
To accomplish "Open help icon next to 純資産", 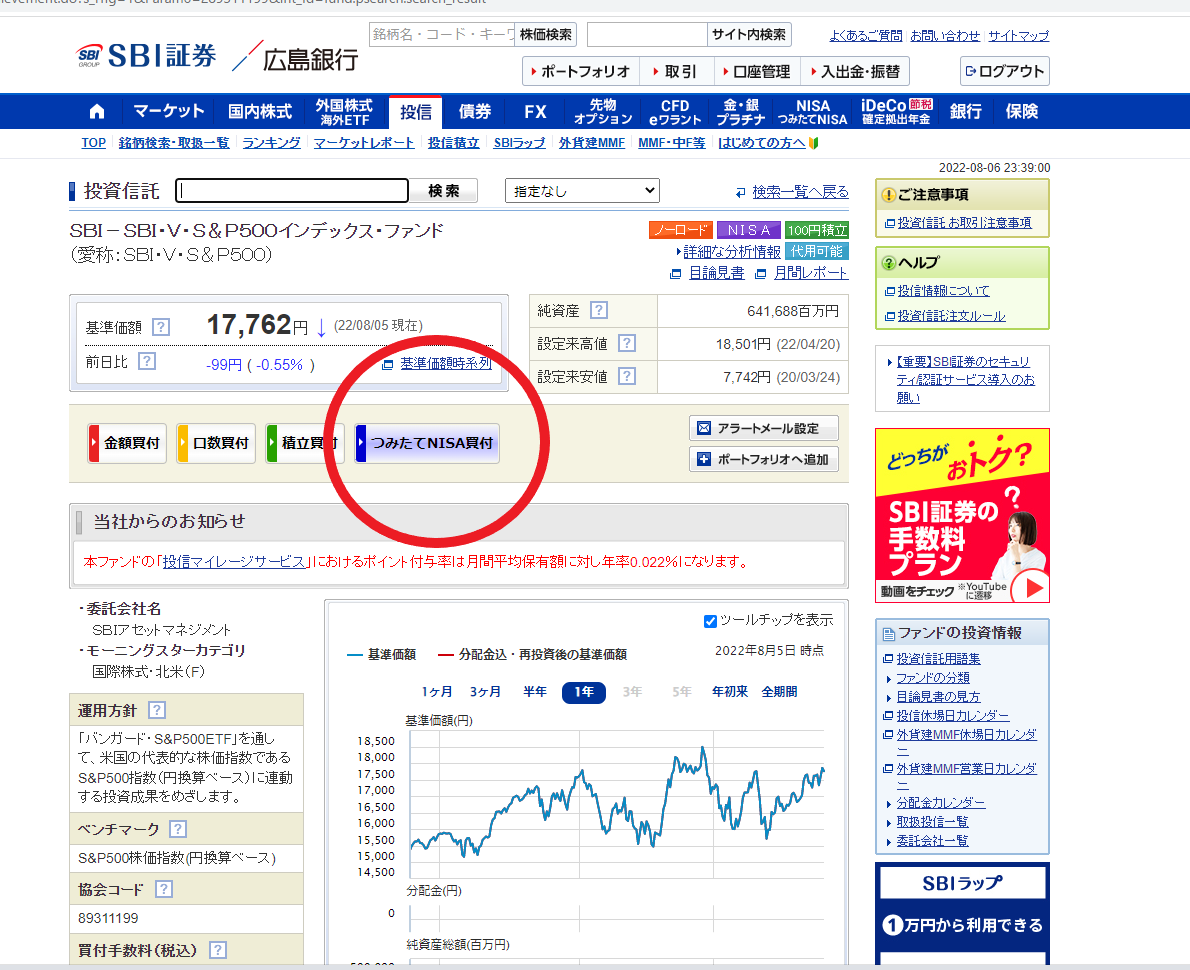I will [599, 310].
